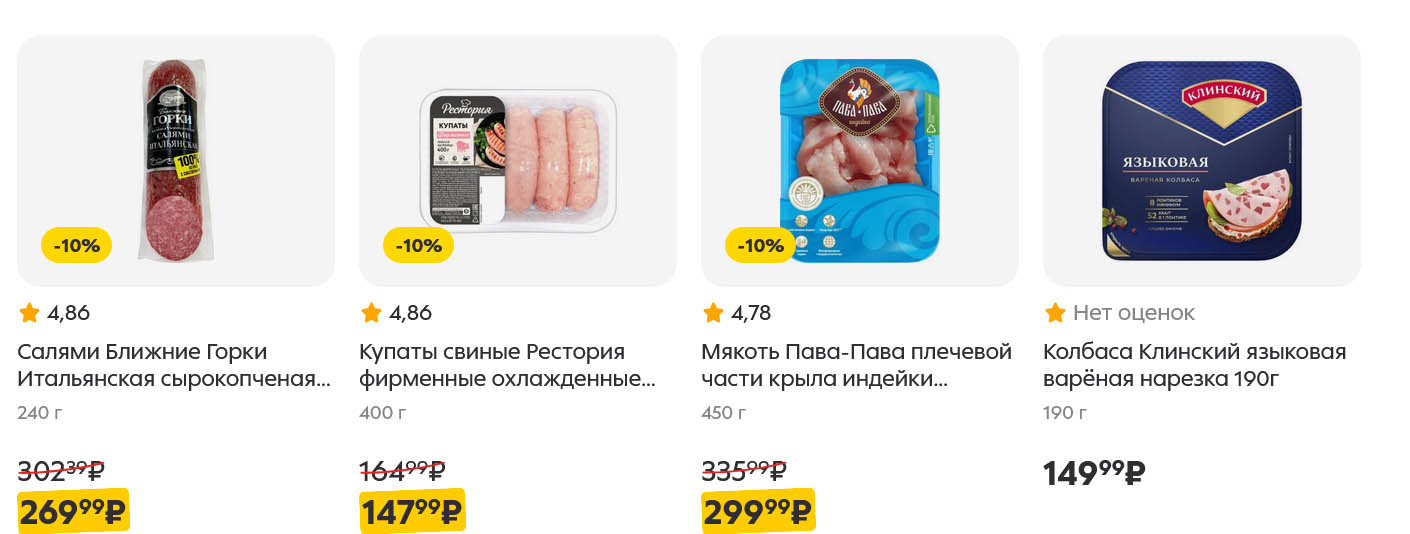Click the -10% badge on the Купаты image
This screenshot has width=1410, height=534.
click(x=419, y=245)
